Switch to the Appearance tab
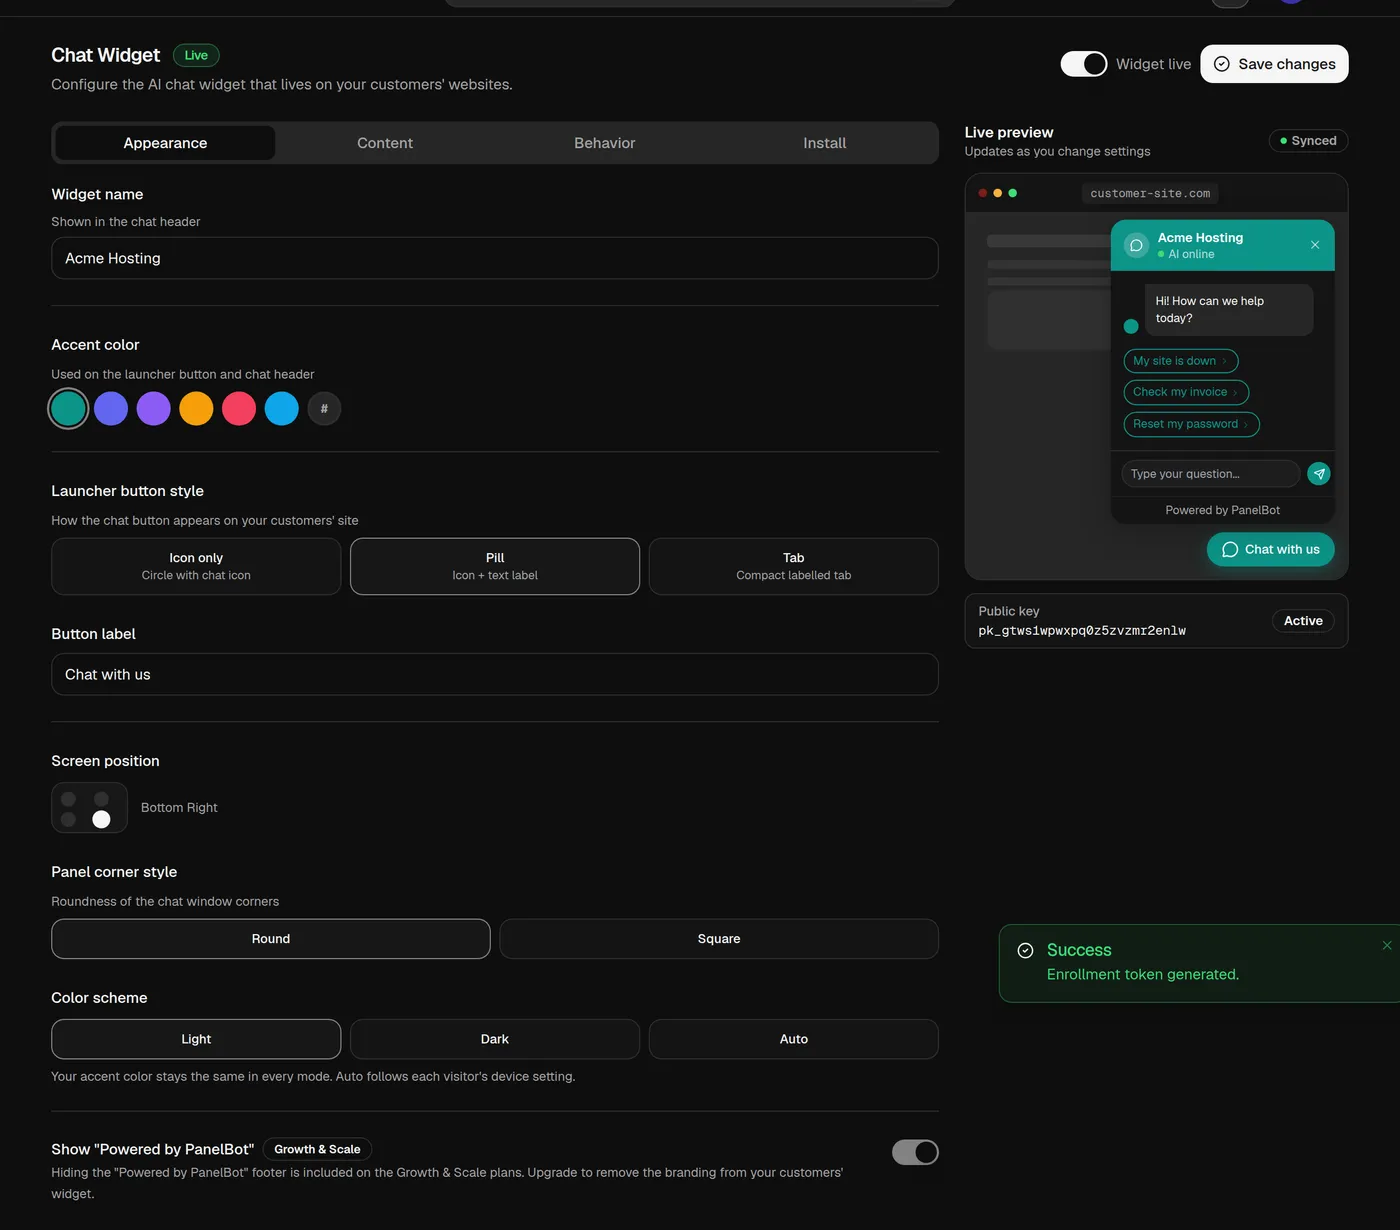The image size is (1400, 1230). pos(165,143)
